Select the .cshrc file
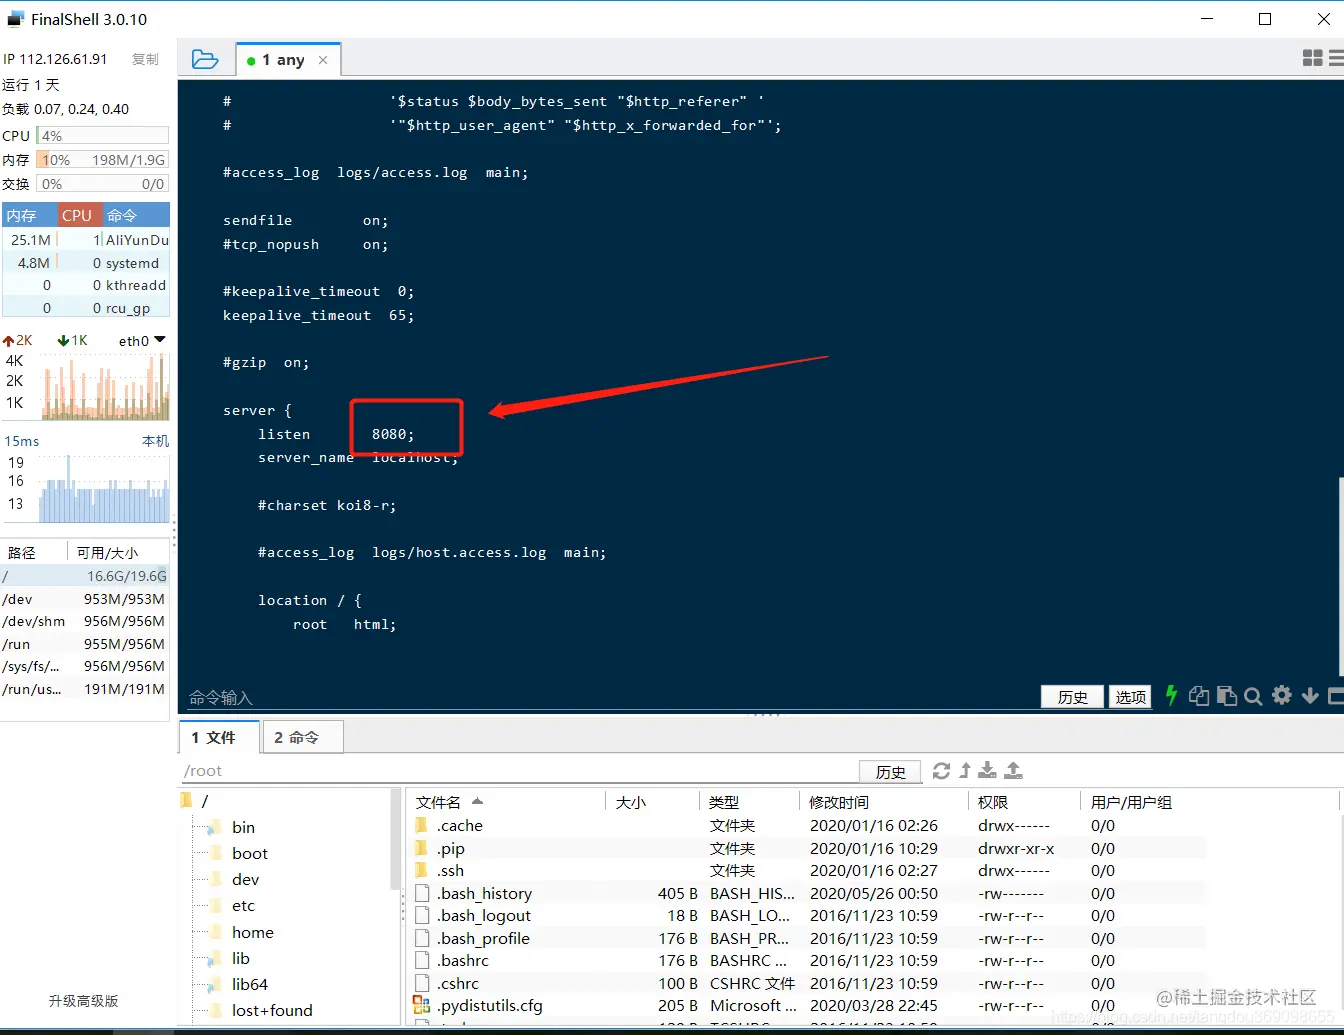Image resolution: width=1344 pixels, height=1035 pixels. (808, 983)
